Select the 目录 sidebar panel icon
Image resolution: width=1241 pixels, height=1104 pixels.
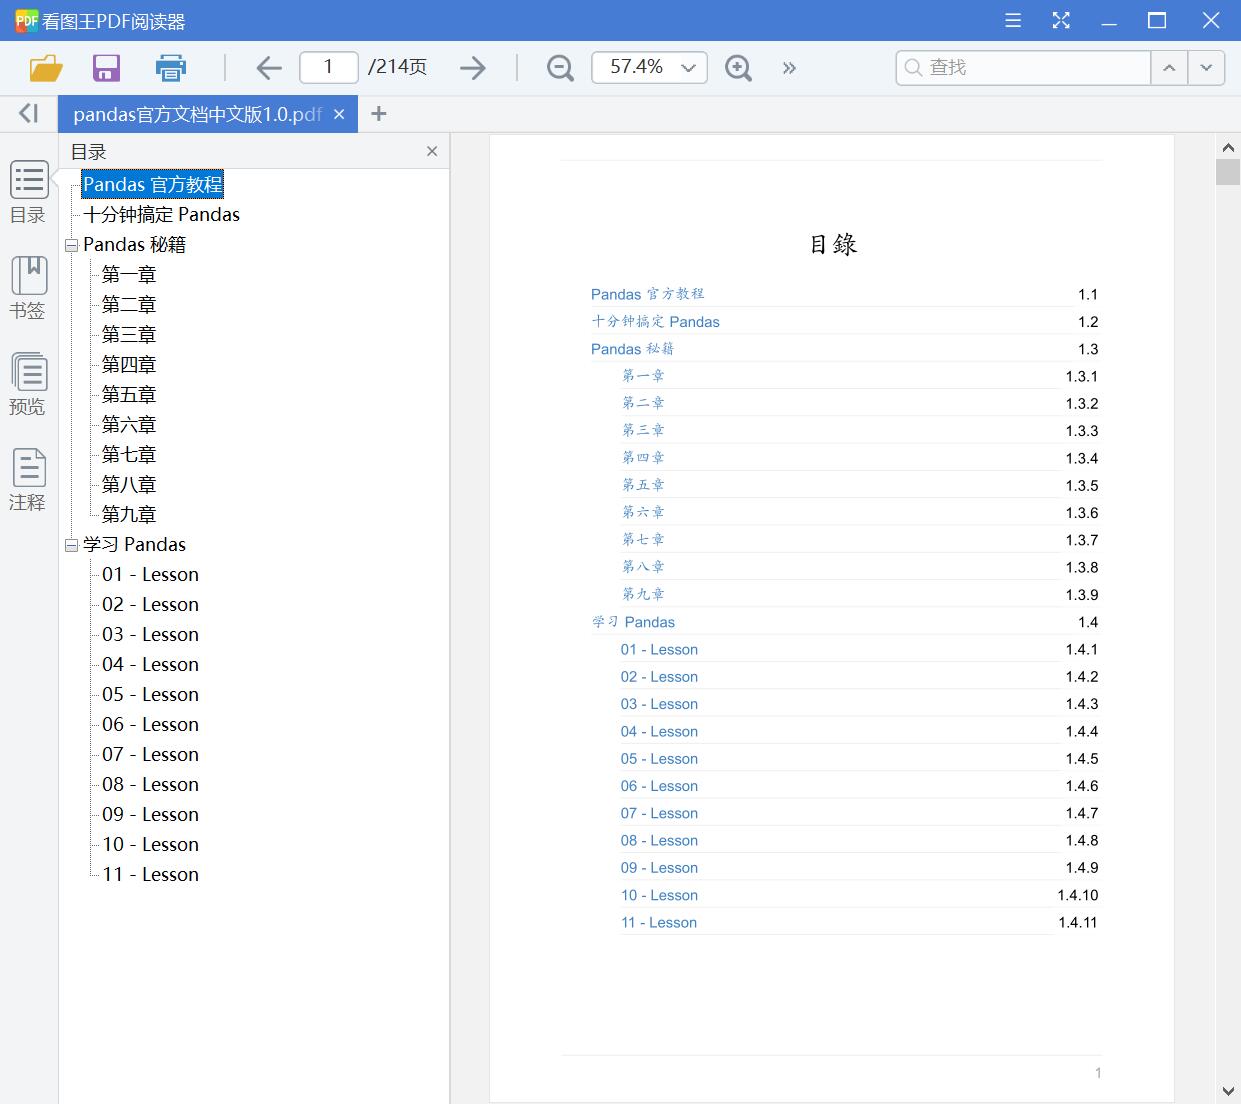(28, 192)
